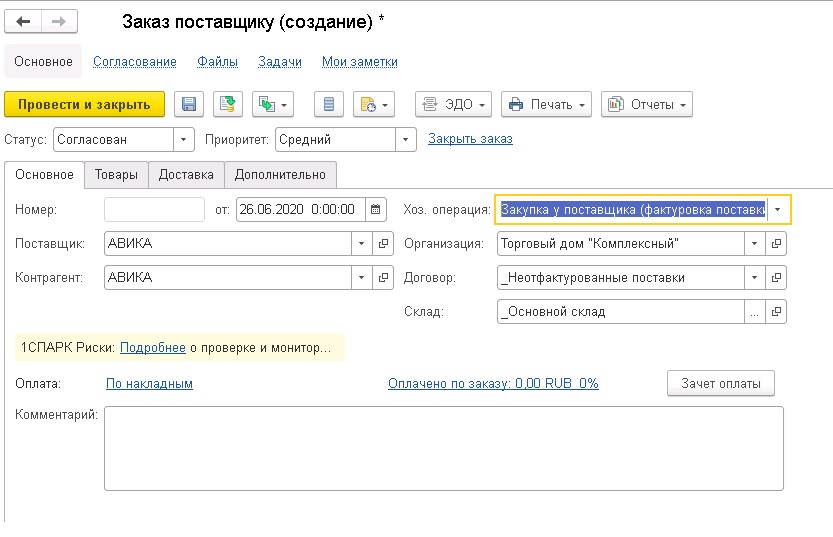Click the Поставщик field containing АВИКА
The height and width of the screenshot is (537, 833).
point(228,244)
